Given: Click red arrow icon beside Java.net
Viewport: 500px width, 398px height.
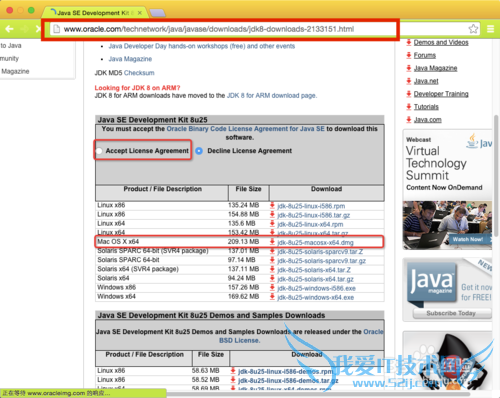Looking at the screenshot, I should pyautogui.click(x=409, y=81).
